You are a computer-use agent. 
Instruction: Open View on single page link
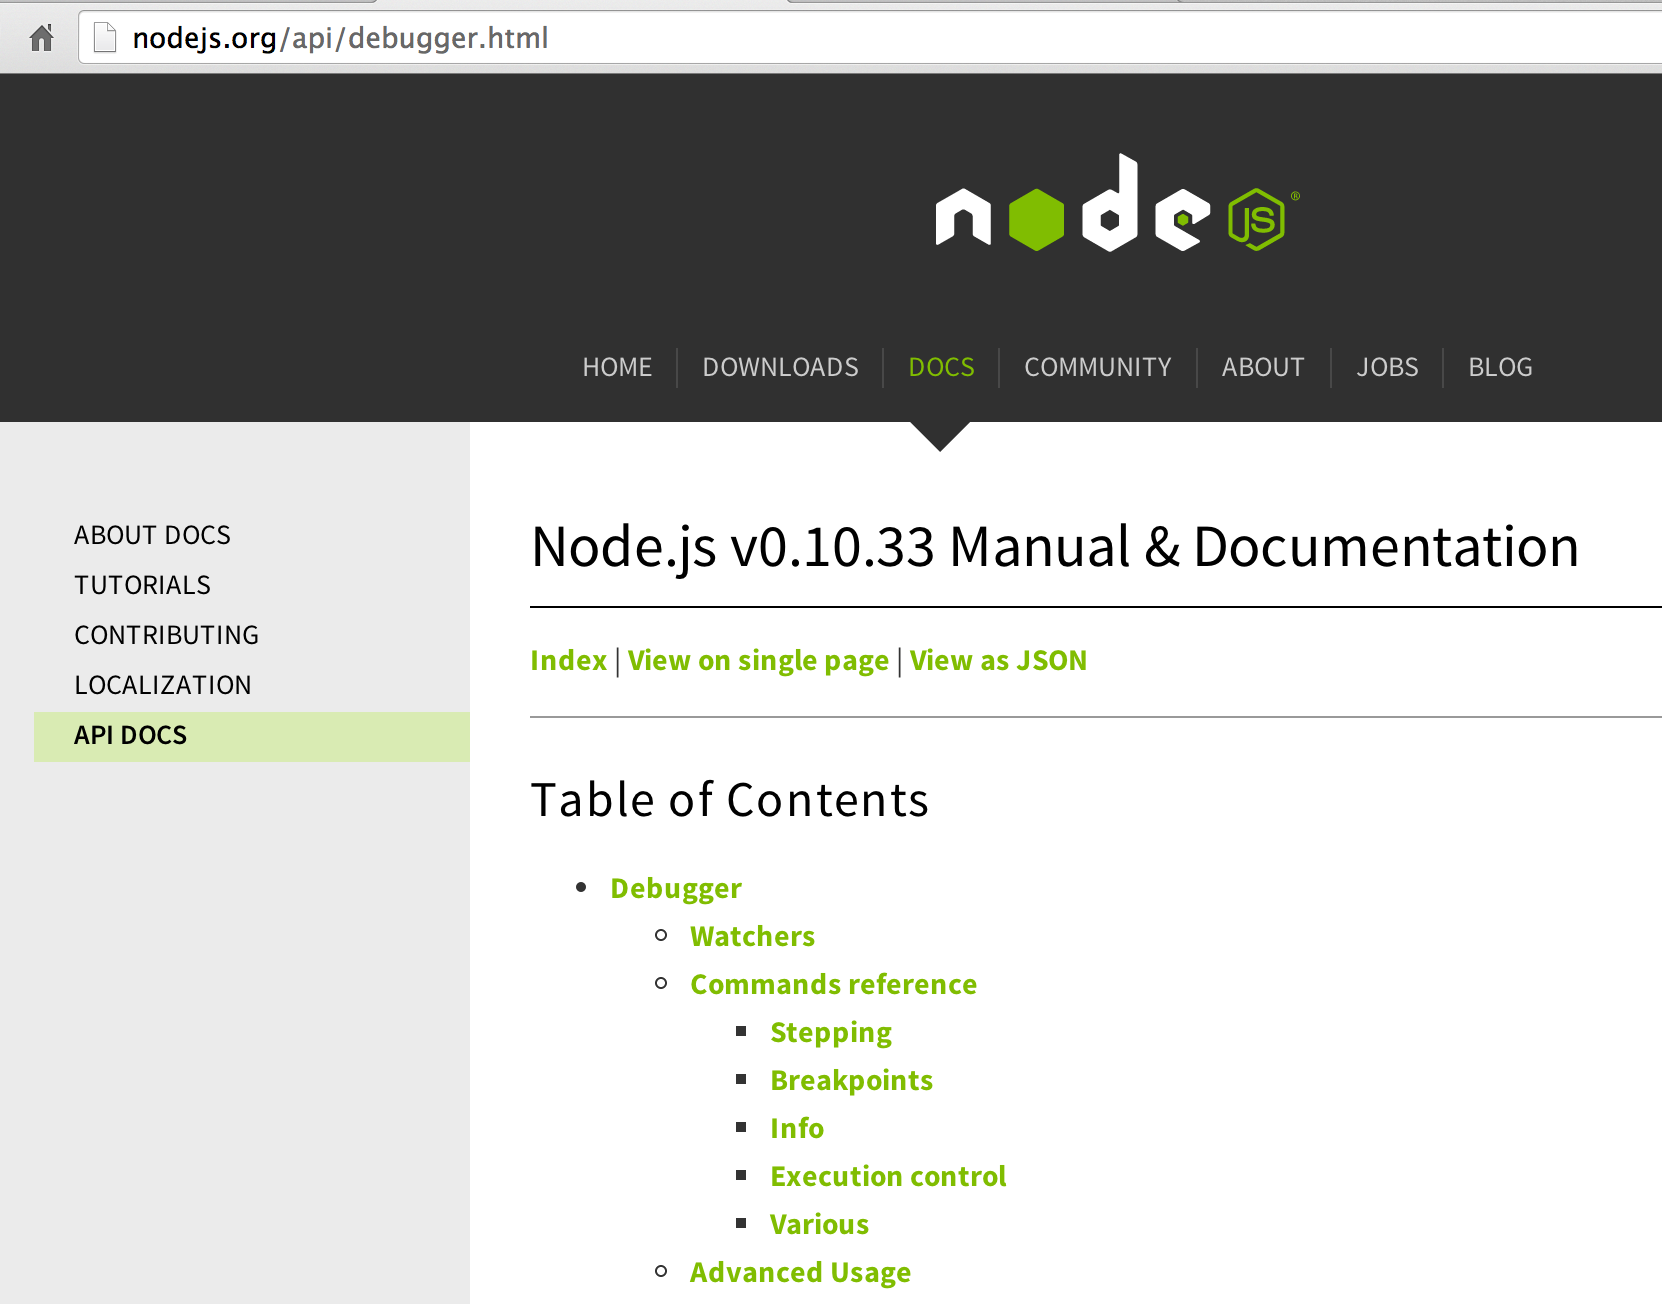[758, 661]
